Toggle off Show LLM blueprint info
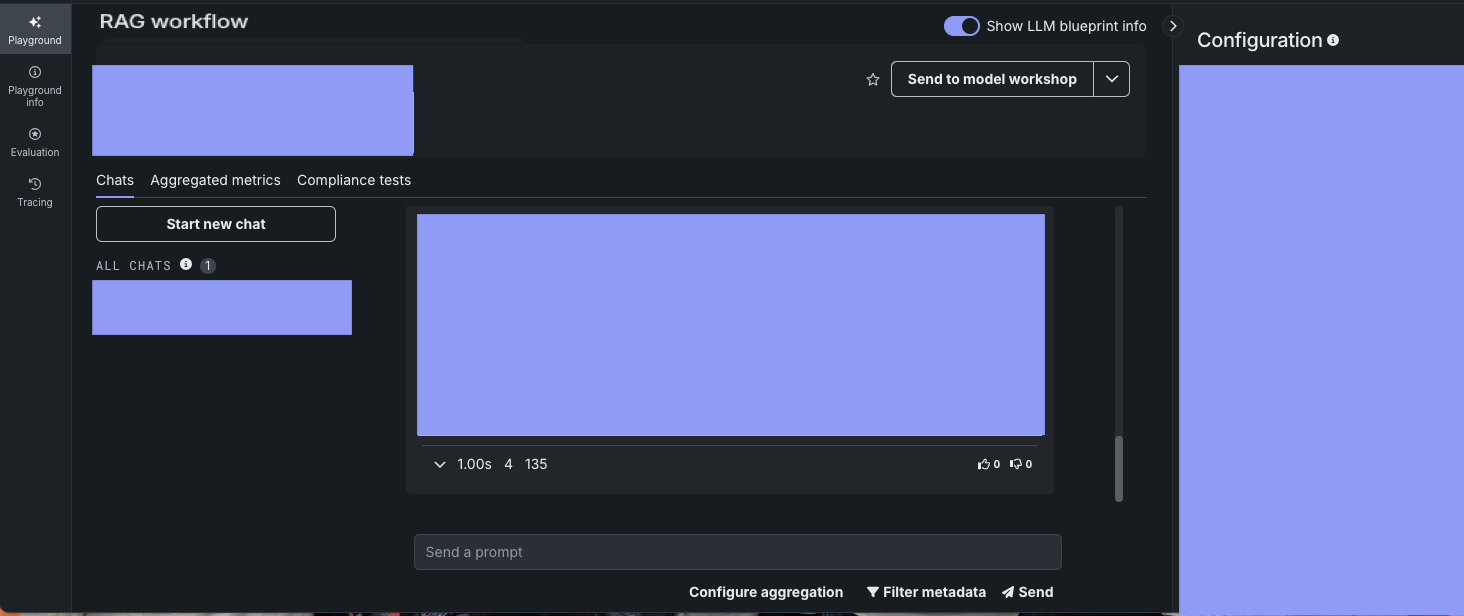 tap(961, 26)
